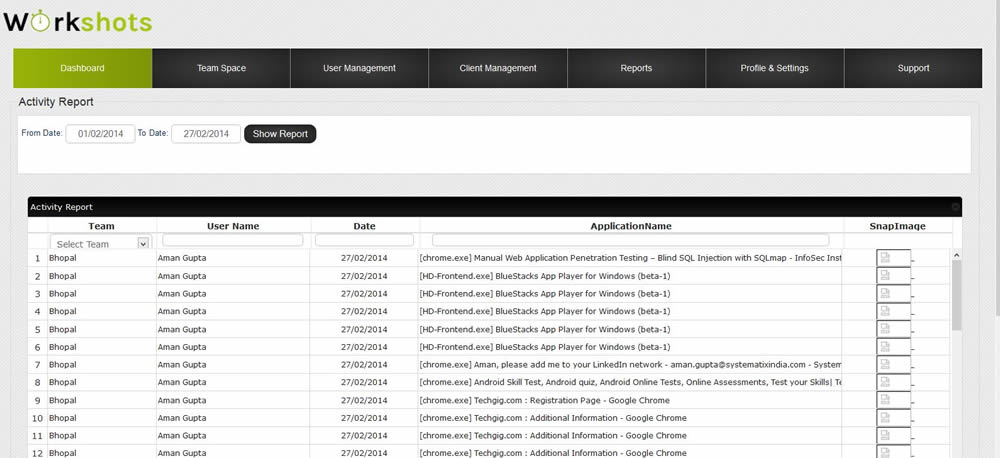The width and height of the screenshot is (1000, 458).
Task: Click the Workshots logo
Action: [x=78, y=21]
